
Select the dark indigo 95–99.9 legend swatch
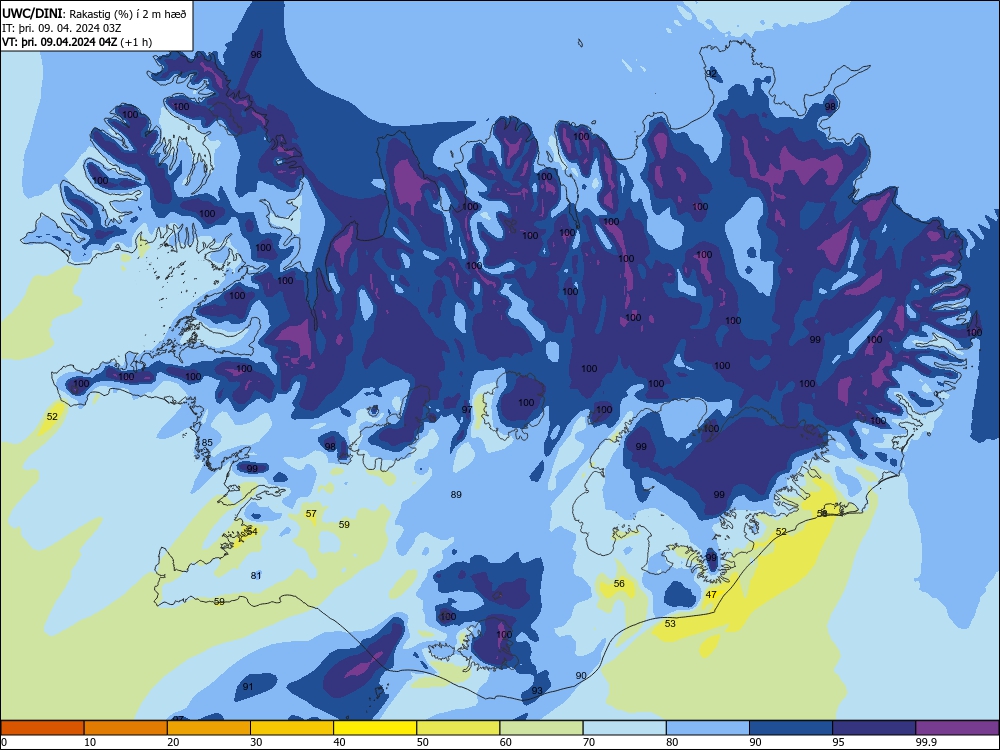[x=874, y=728]
